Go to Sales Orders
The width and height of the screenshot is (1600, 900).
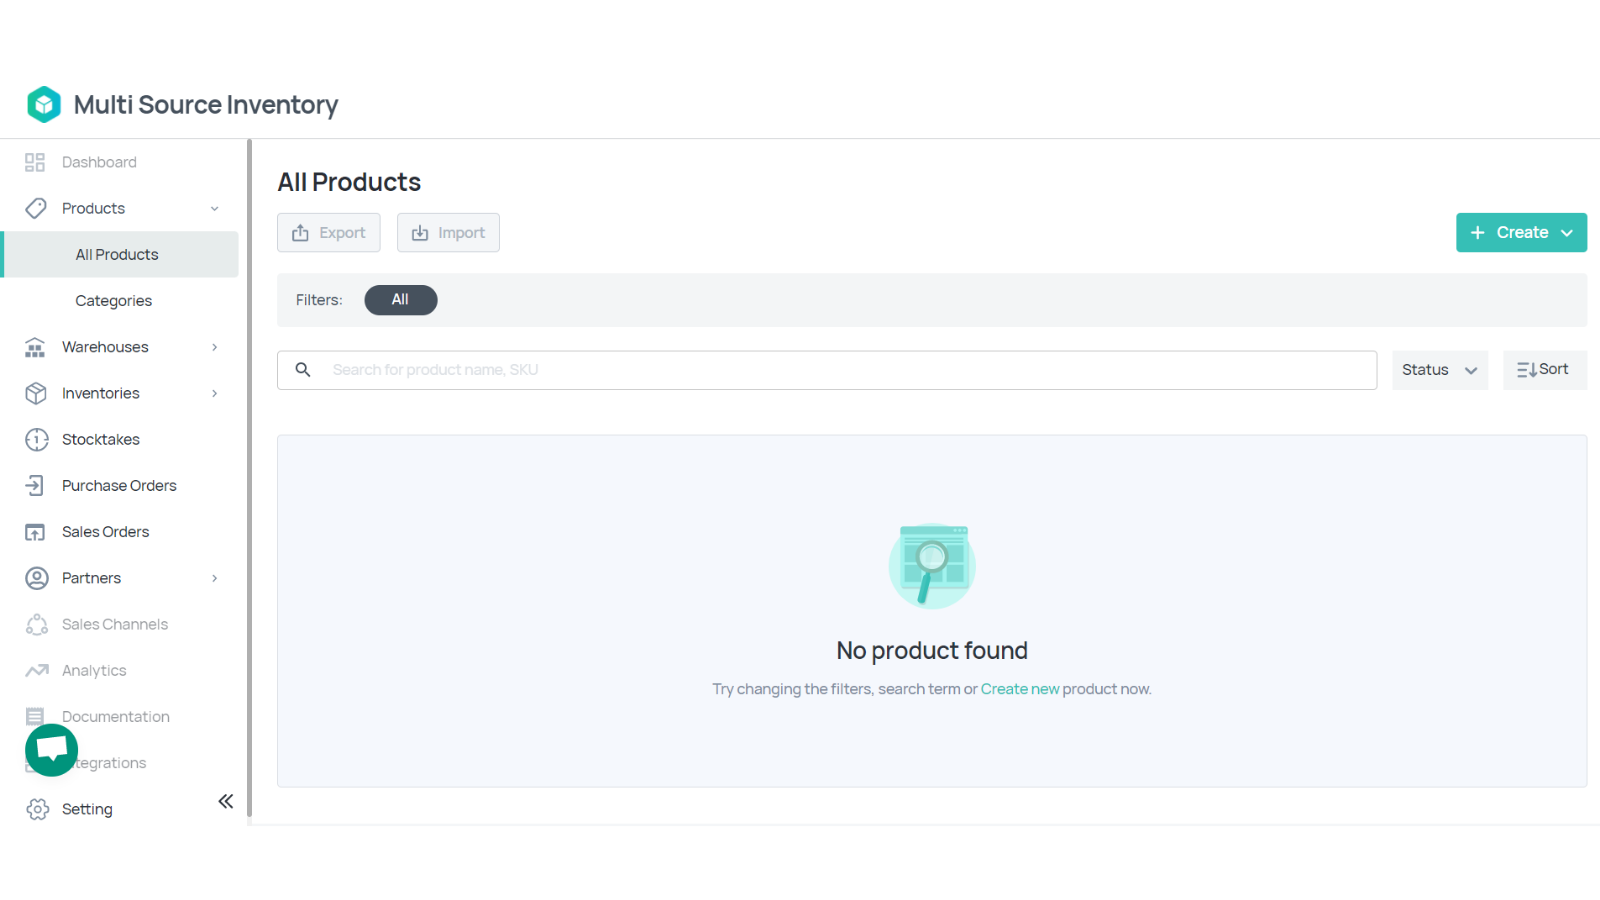point(106,531)
